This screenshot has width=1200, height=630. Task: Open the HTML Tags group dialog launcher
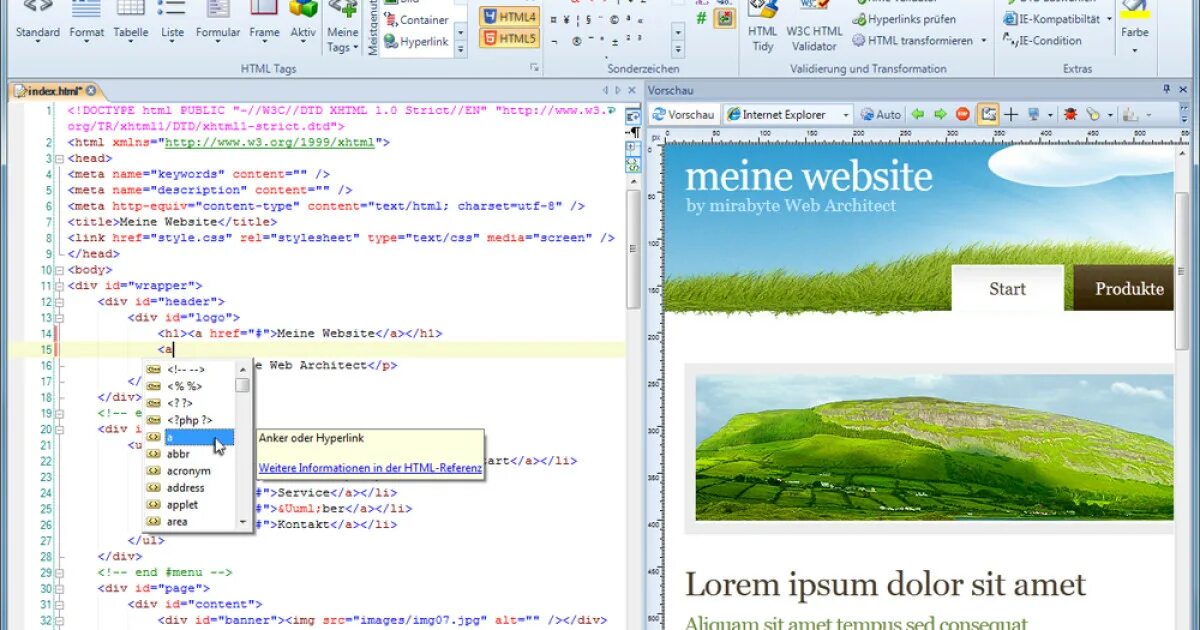[534, 68]
